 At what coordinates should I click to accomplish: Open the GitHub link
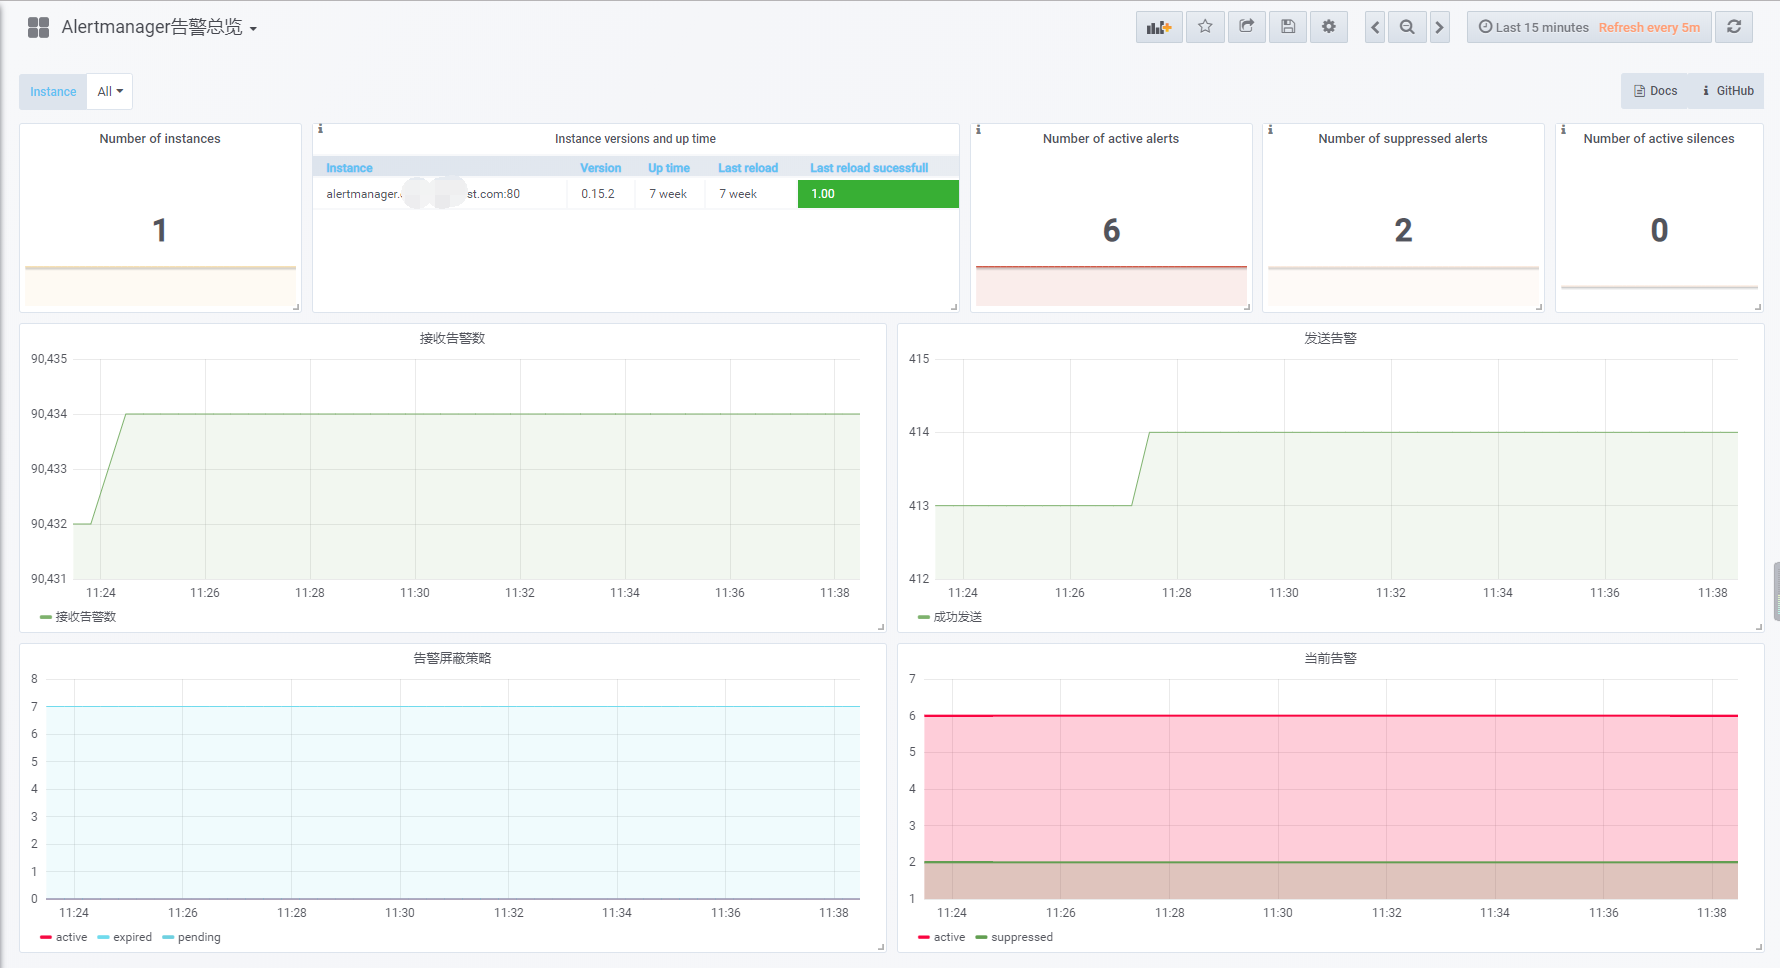pyautogui.click(x=1727, y=91)
